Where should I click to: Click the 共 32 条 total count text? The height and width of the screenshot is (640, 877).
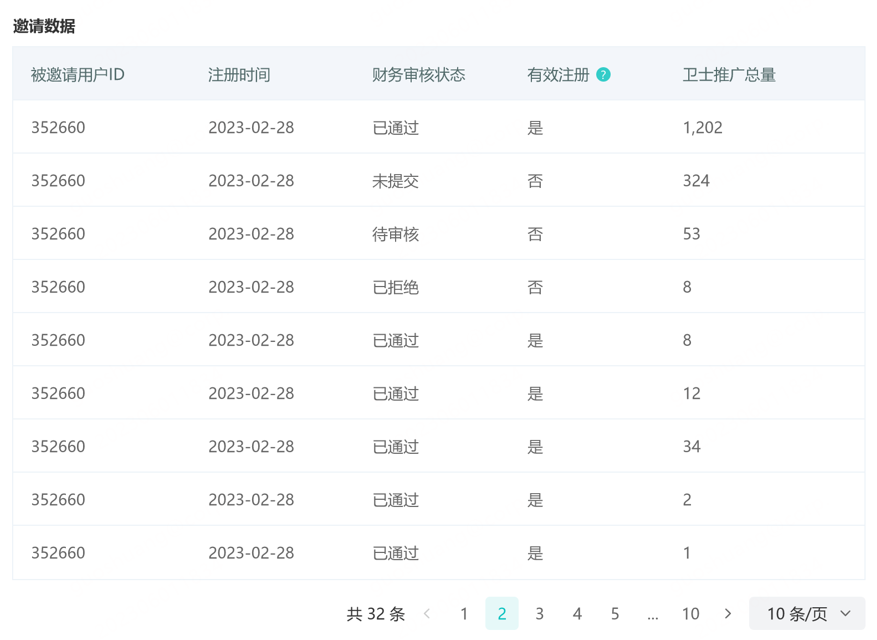click(376, 614)
